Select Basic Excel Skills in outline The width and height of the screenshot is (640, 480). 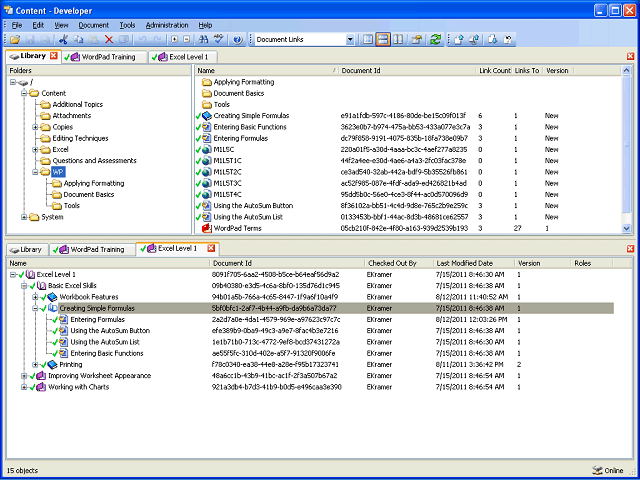[72, 286]
